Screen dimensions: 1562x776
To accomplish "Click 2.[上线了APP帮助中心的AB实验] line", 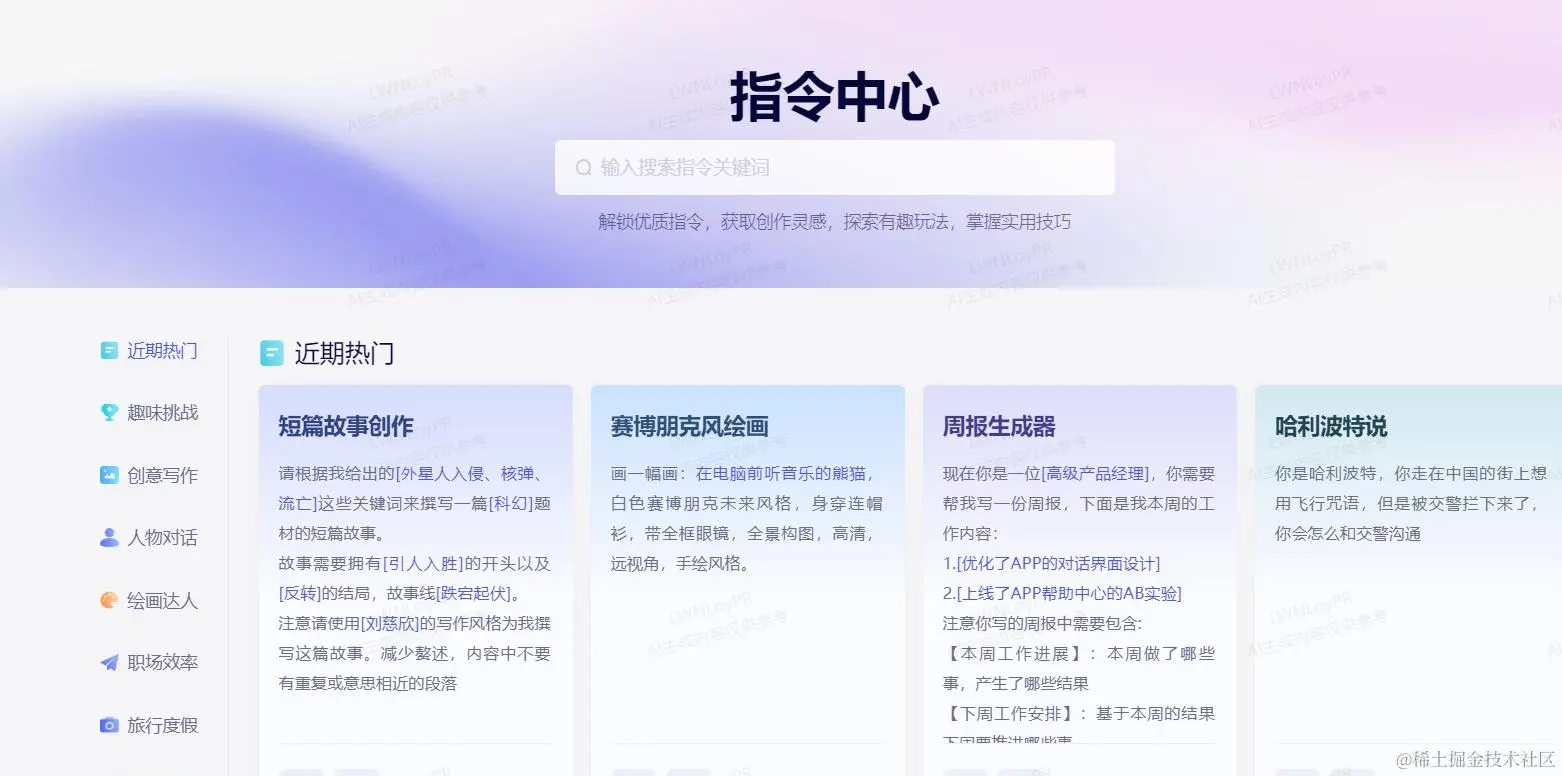I will click(x=1062, y=593).
